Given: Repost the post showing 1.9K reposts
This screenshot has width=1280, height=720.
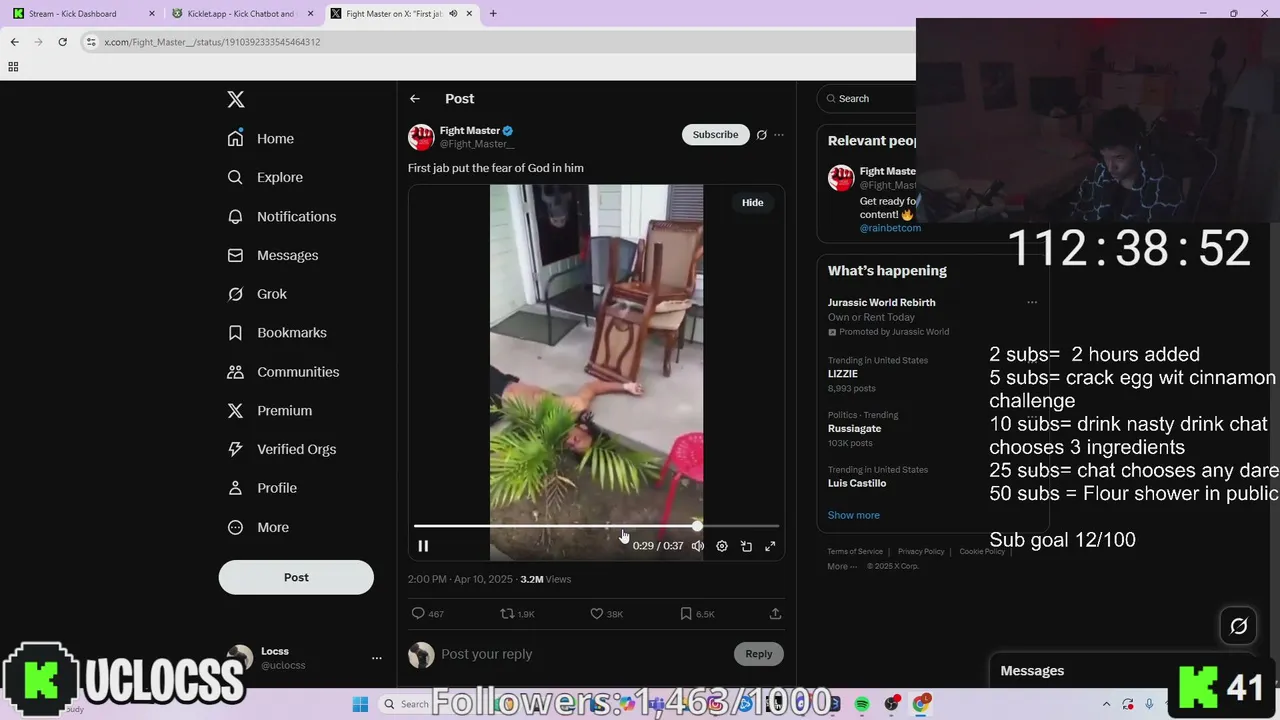Looking at the screenshot, I should tap(517, 613).
